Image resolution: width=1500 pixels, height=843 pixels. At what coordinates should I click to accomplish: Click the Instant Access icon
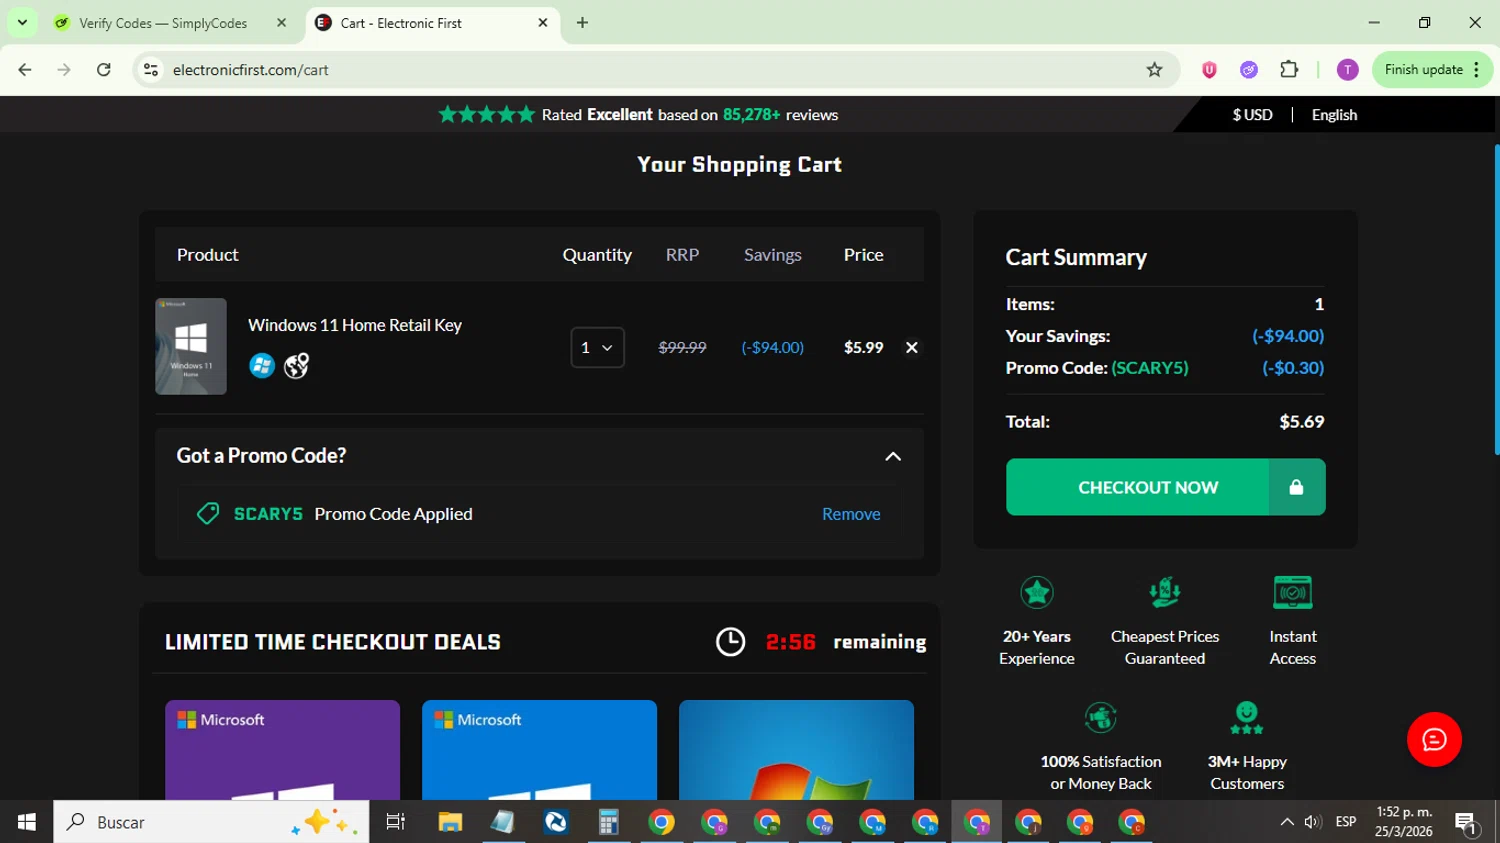coord(1293,593)
